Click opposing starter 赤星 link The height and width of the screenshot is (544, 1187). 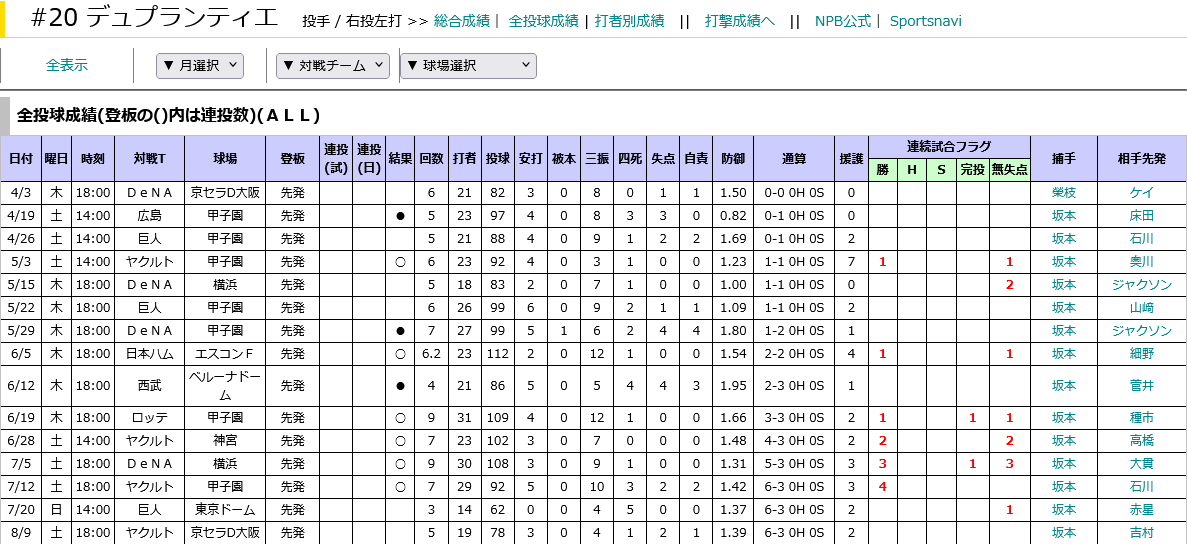(1141, 510)
